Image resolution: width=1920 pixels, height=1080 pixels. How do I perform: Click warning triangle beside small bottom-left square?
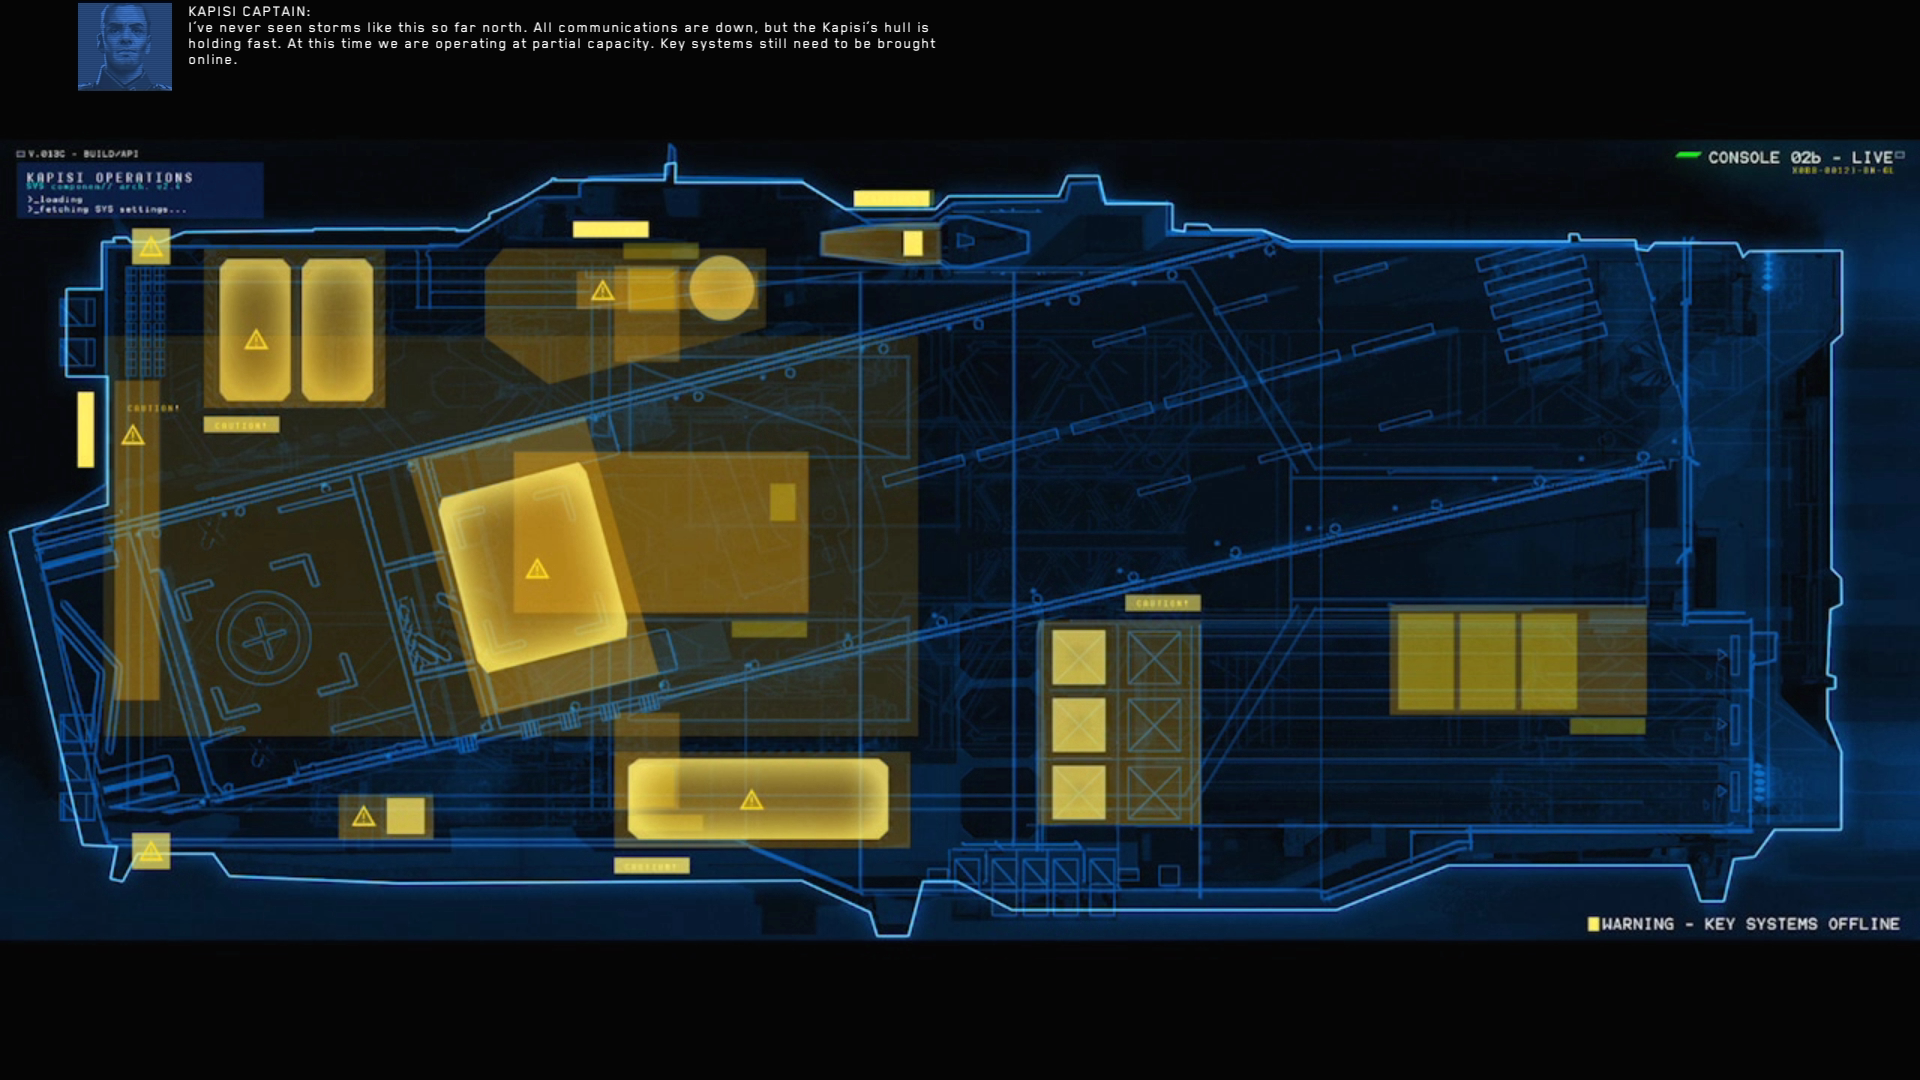[364, 817]
